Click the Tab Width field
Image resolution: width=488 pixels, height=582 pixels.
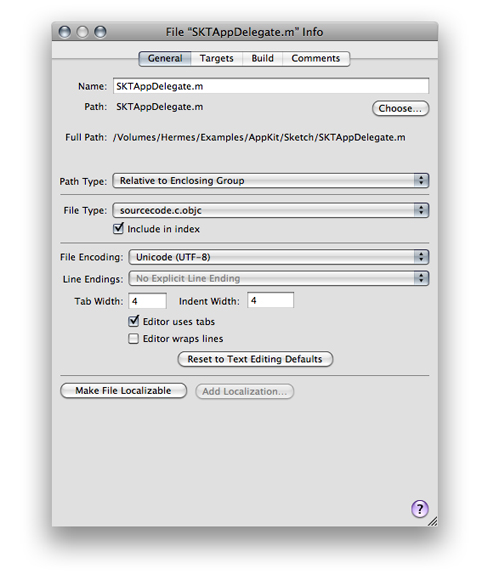click(147, 301)
